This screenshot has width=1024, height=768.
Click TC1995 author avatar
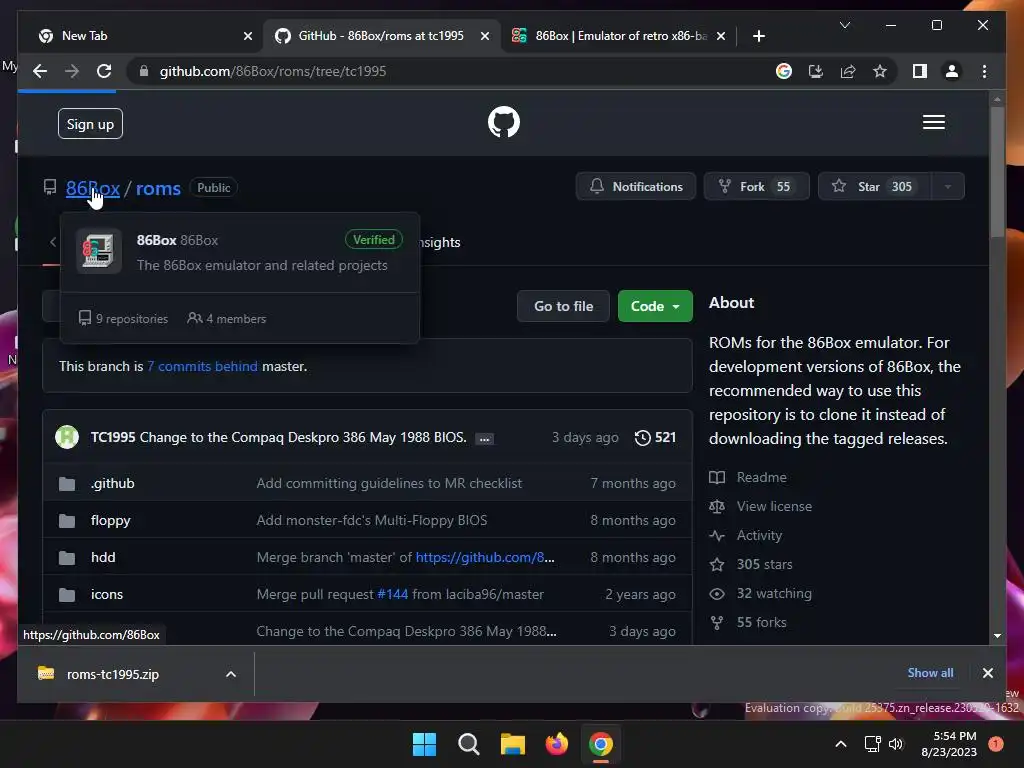tap(67, 437)
